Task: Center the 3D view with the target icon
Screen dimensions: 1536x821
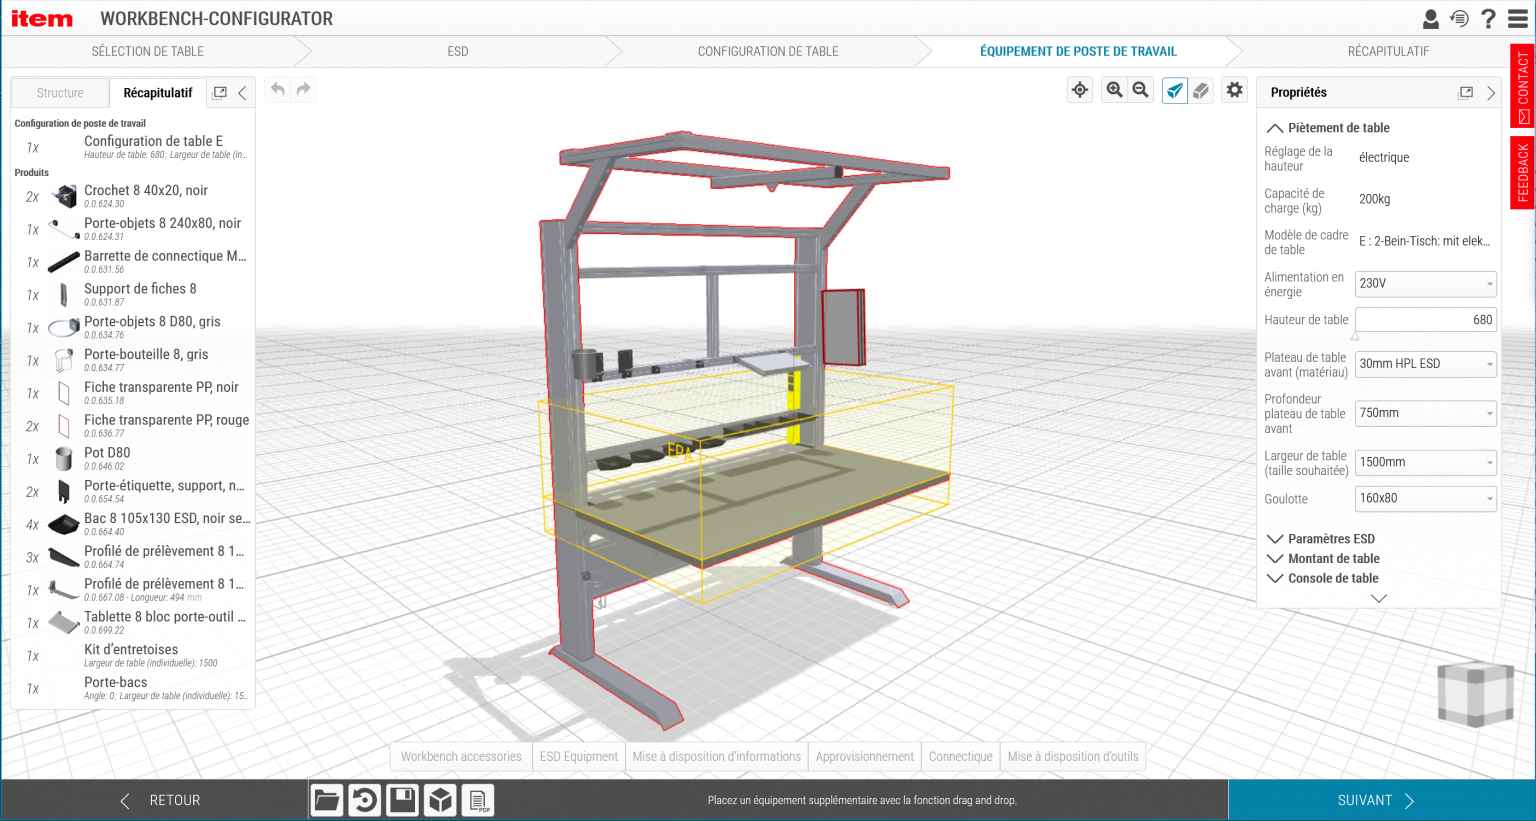Action: (x=1080, y=90)
